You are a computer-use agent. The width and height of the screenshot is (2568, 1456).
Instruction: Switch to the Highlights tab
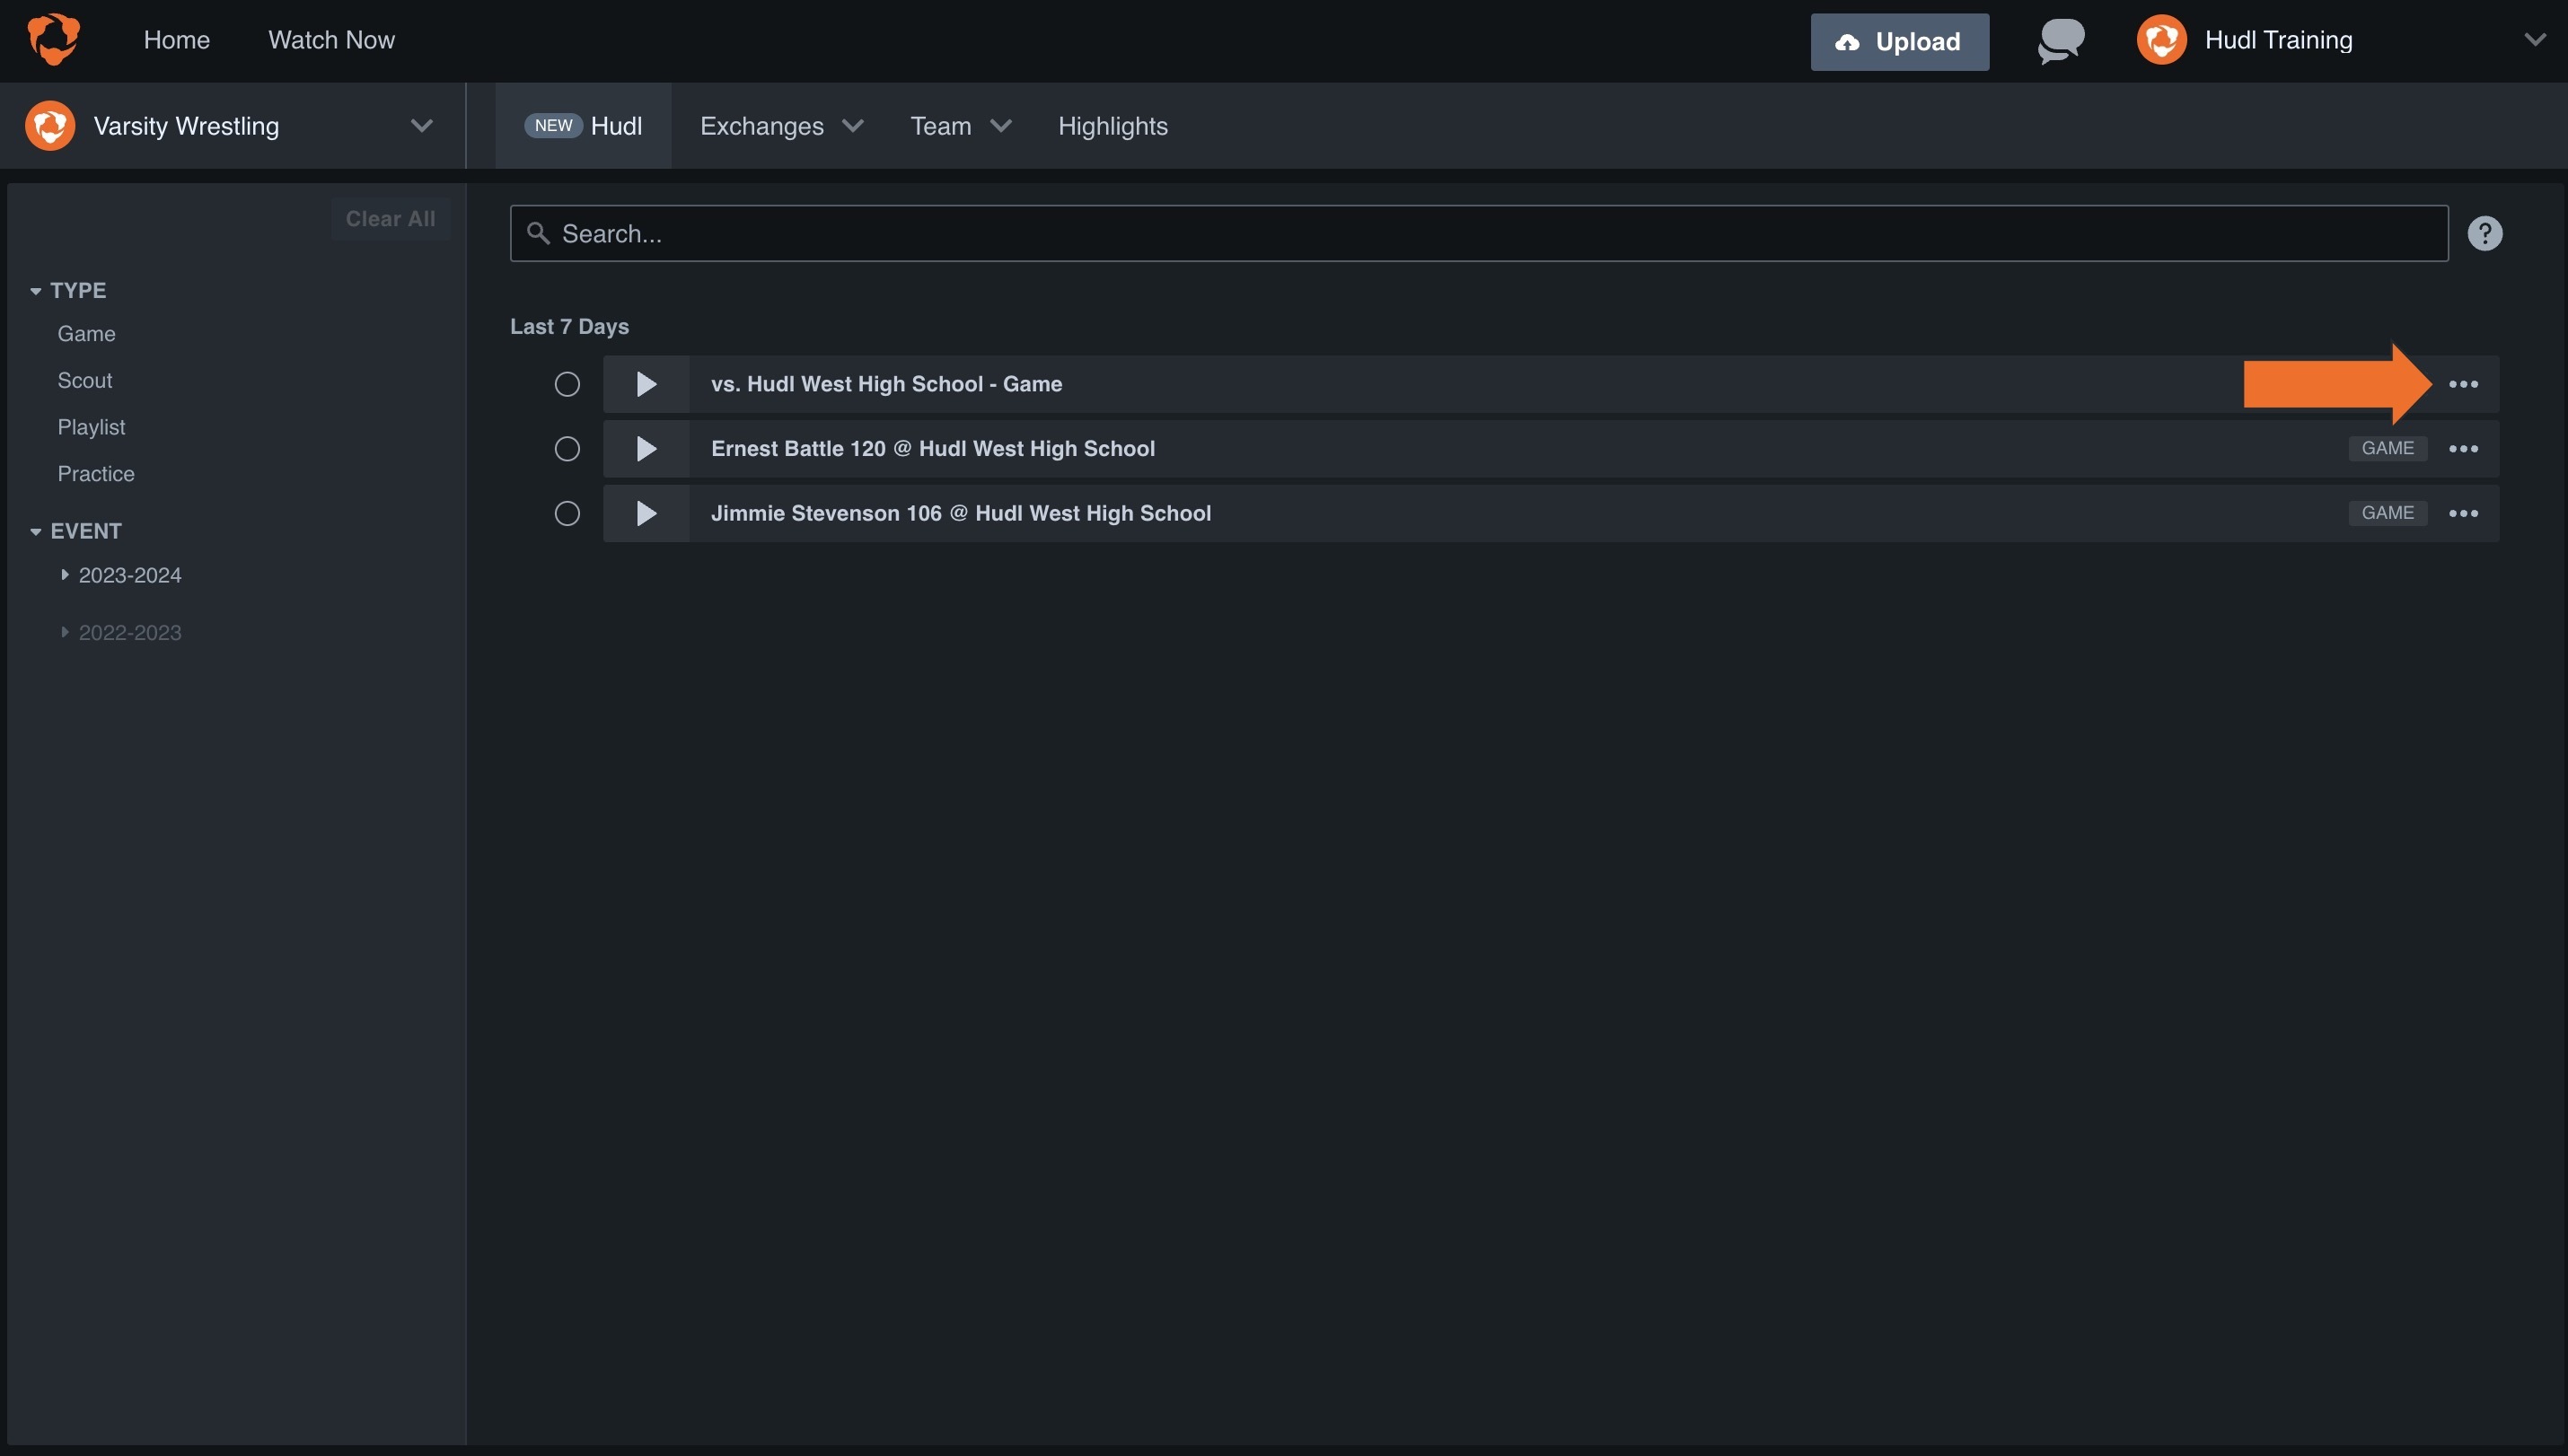click(x=1112, y=126)
